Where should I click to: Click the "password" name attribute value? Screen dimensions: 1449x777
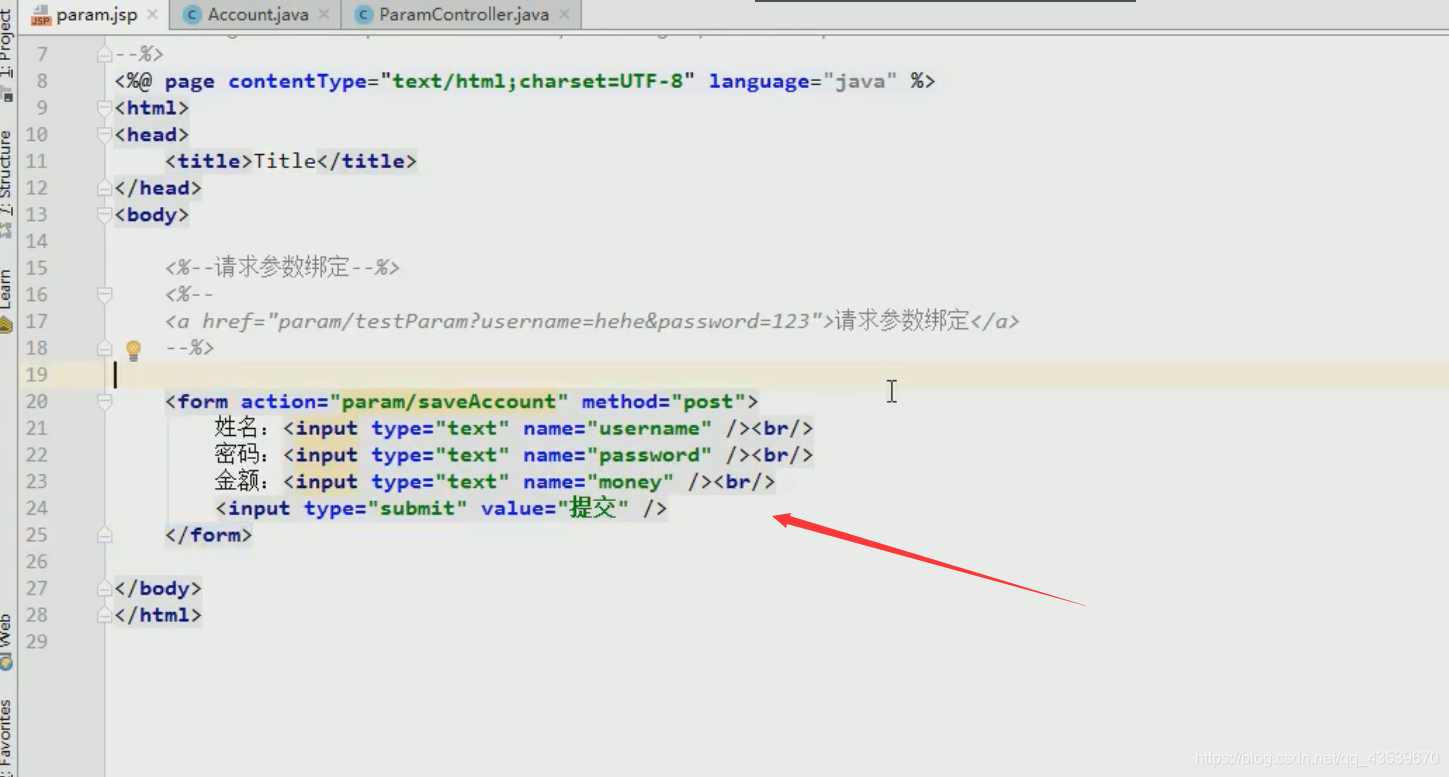click(649, 455)
